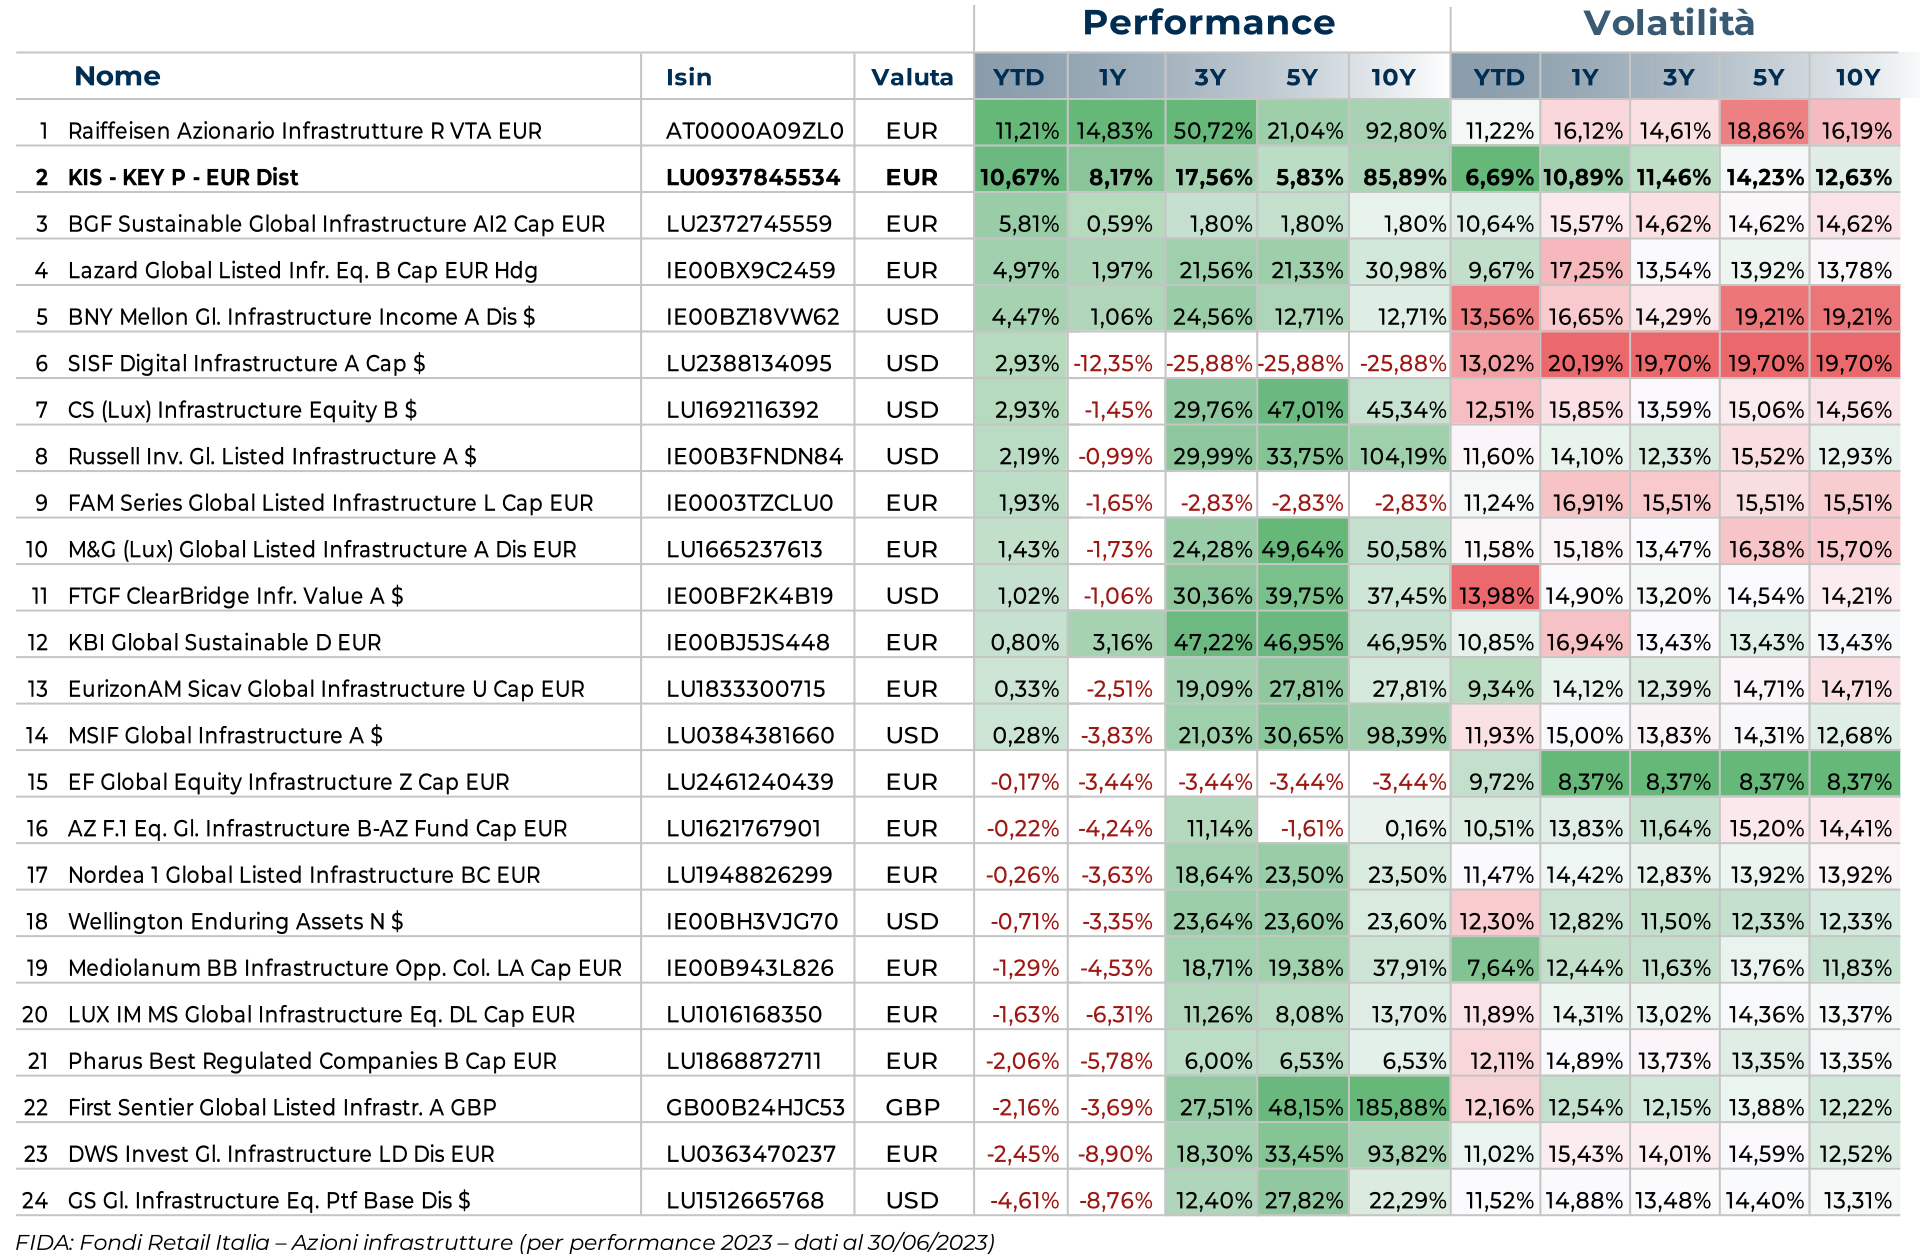Screen dimensions: 1920x1260
Task: Select the KIS - KEY P - EUR Dist row name
Action: [x=183, y=177]
